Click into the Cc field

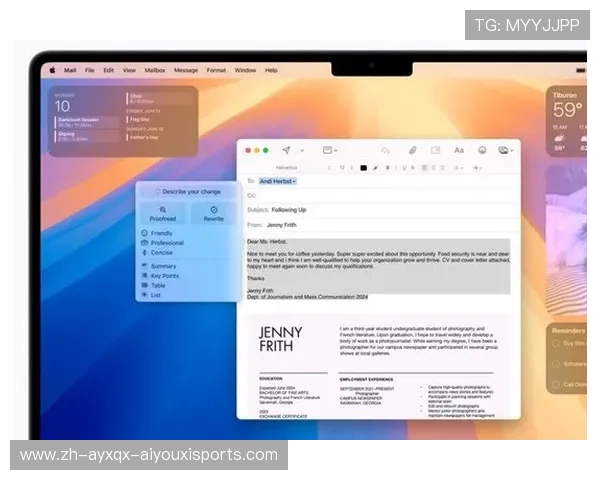point(379,195)
